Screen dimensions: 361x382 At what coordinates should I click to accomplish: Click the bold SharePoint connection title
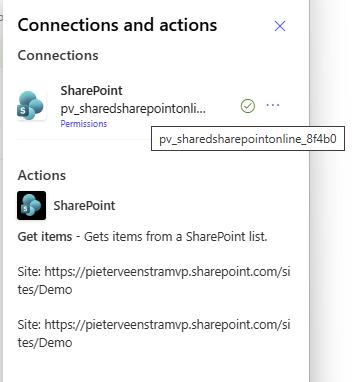(x=91, y=91)
